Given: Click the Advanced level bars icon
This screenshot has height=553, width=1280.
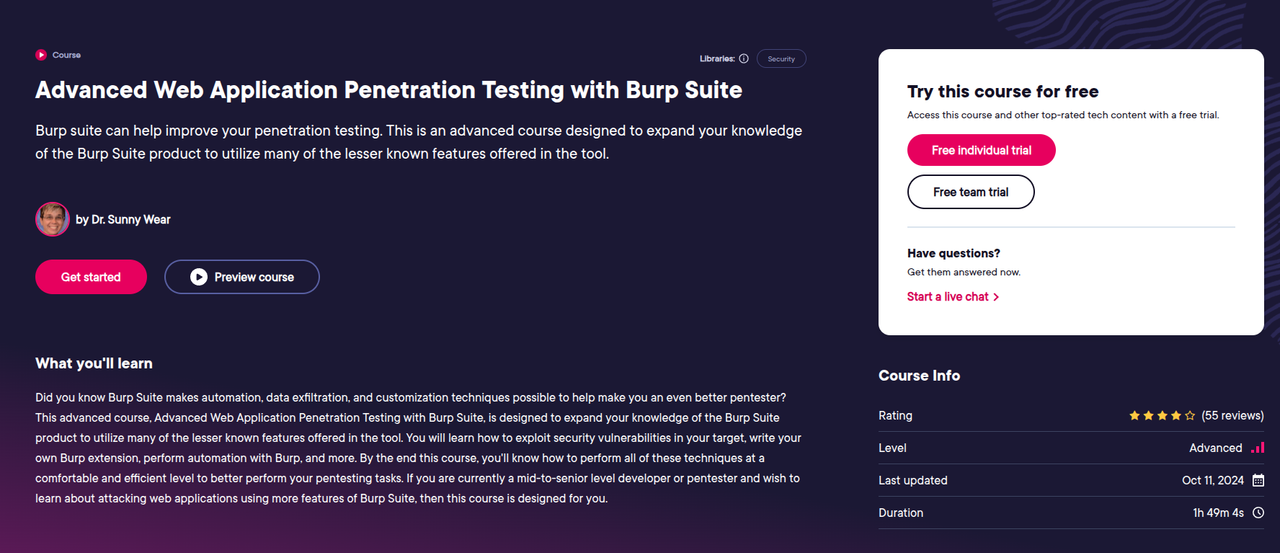Looking at the screenshot, I should [x=1258, y=448].
